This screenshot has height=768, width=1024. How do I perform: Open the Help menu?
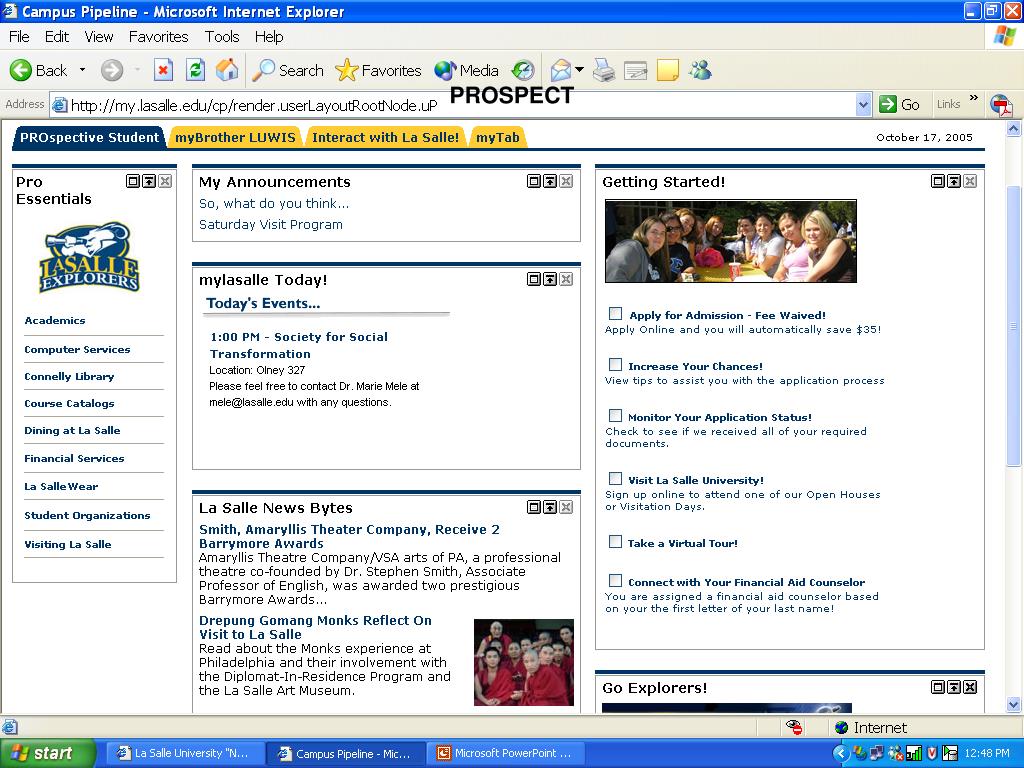(x=268, y=37)
